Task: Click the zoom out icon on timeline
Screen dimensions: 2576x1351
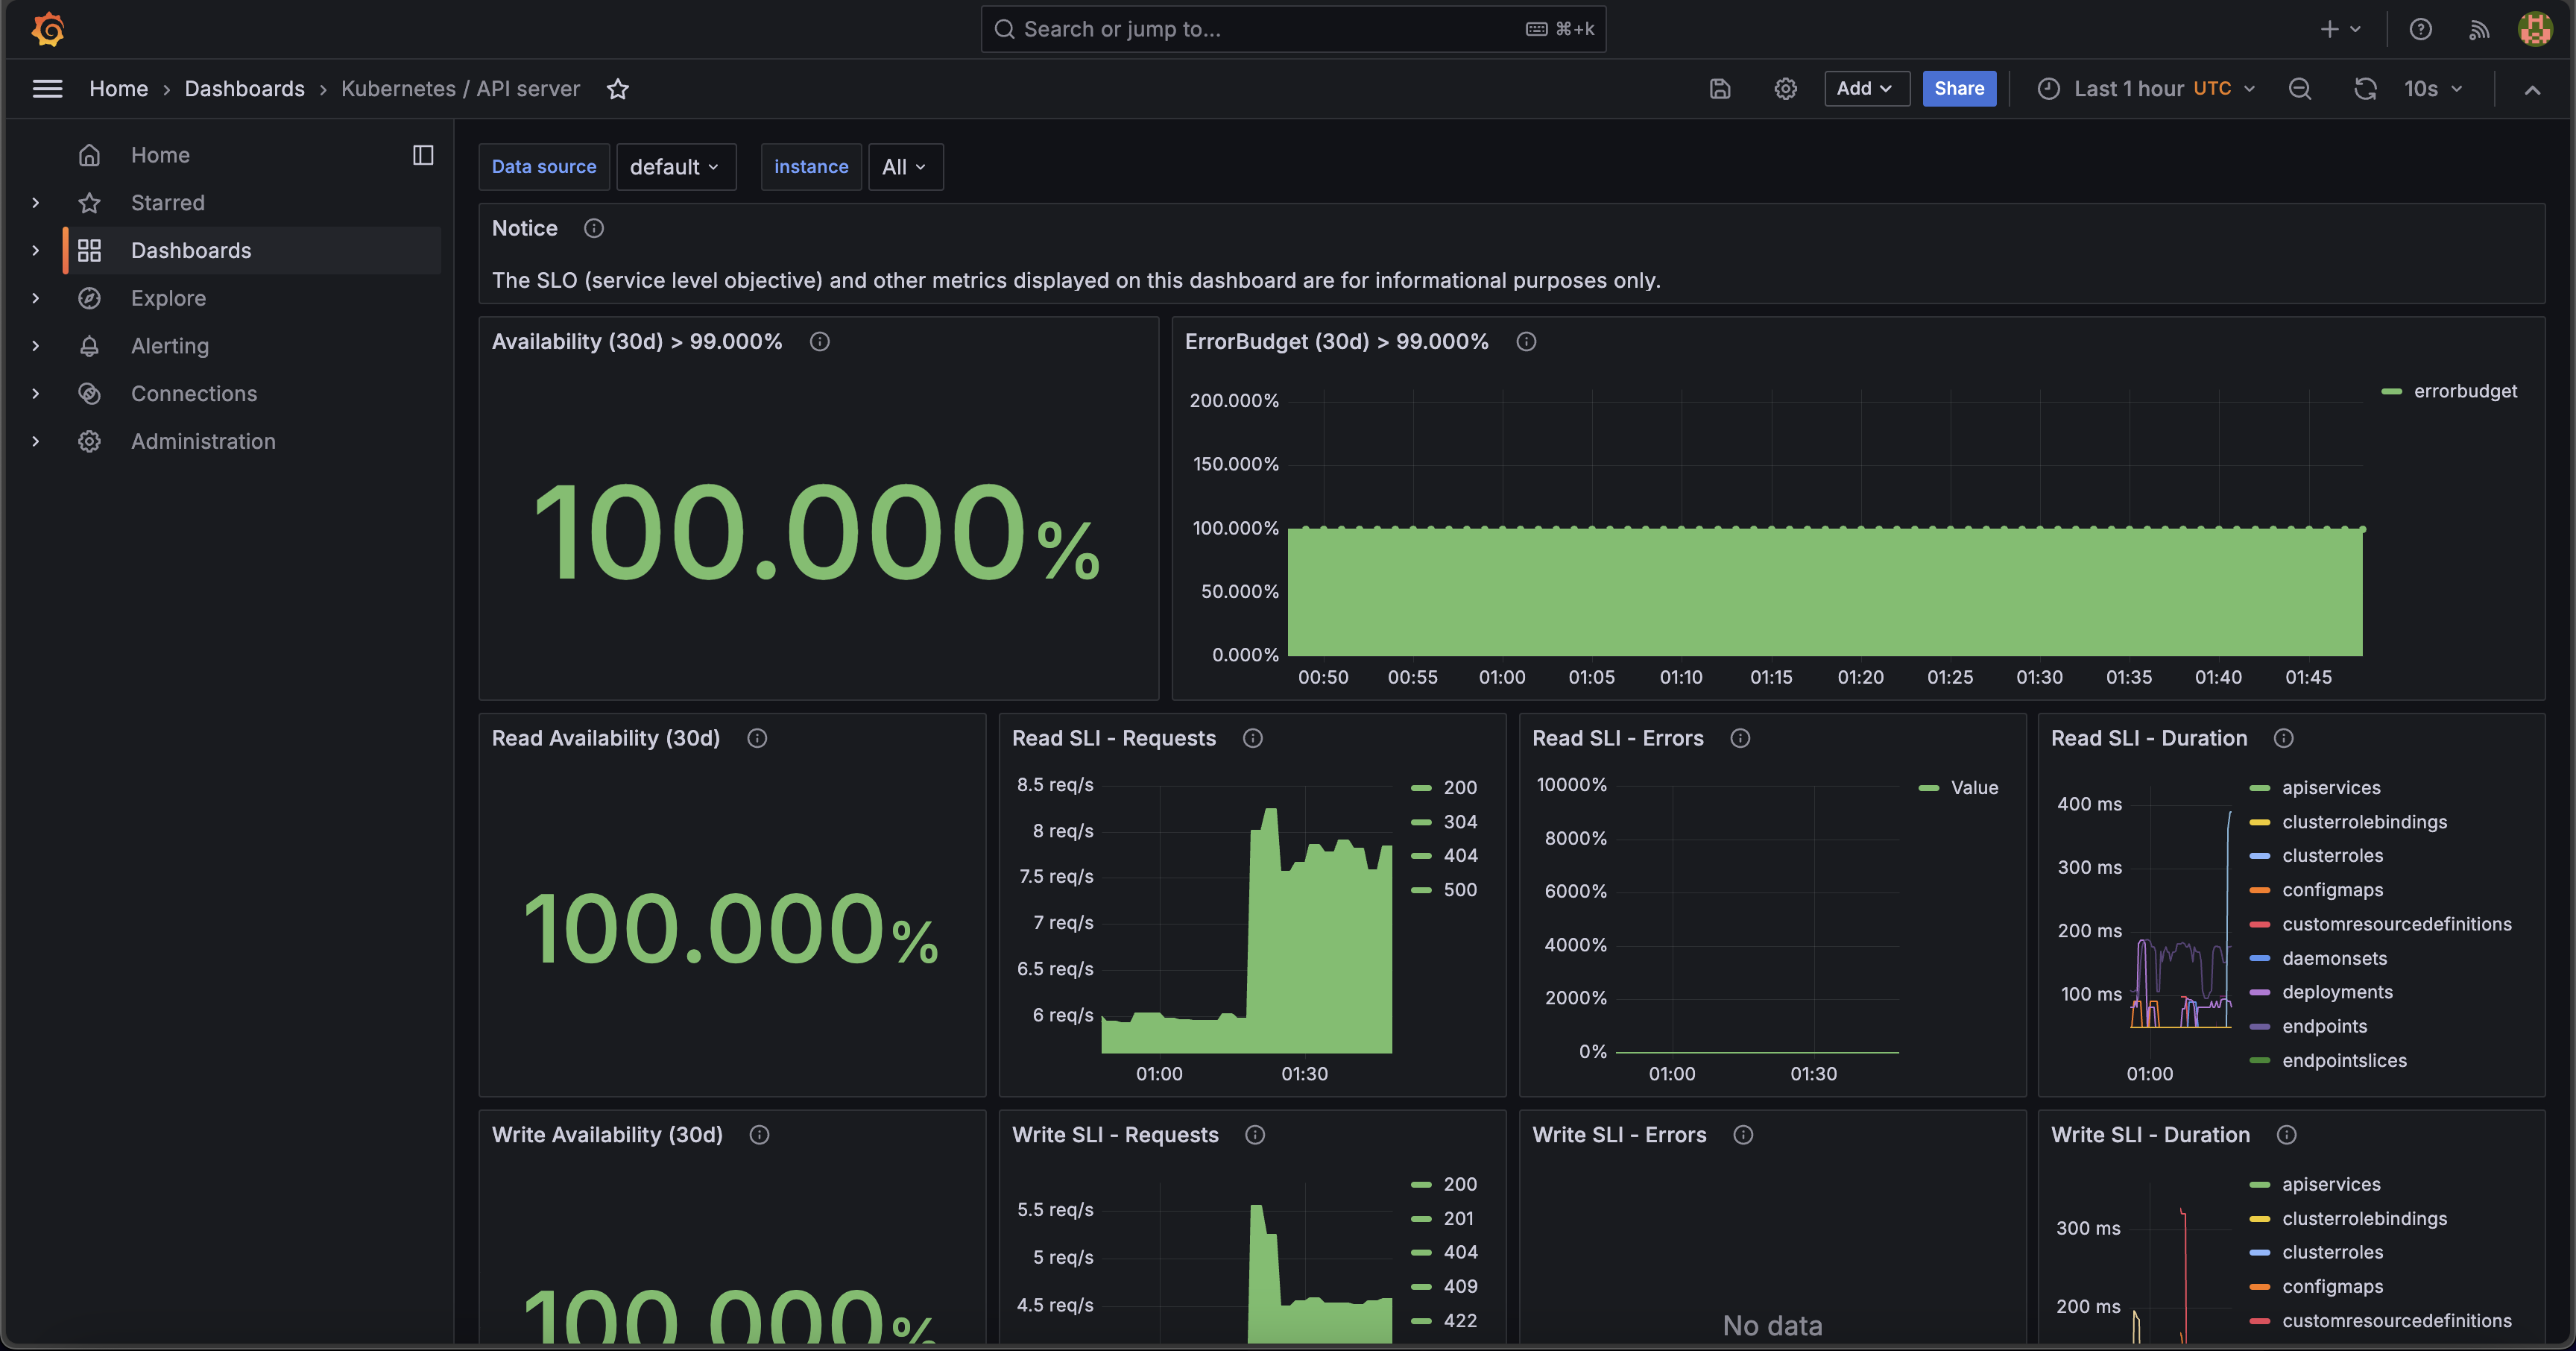Action: [2303, 89]
